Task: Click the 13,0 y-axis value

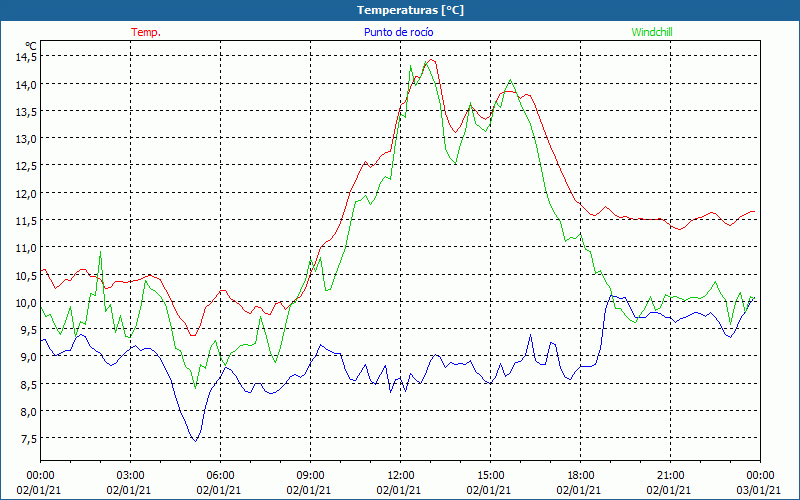Action: pos(26,139)
